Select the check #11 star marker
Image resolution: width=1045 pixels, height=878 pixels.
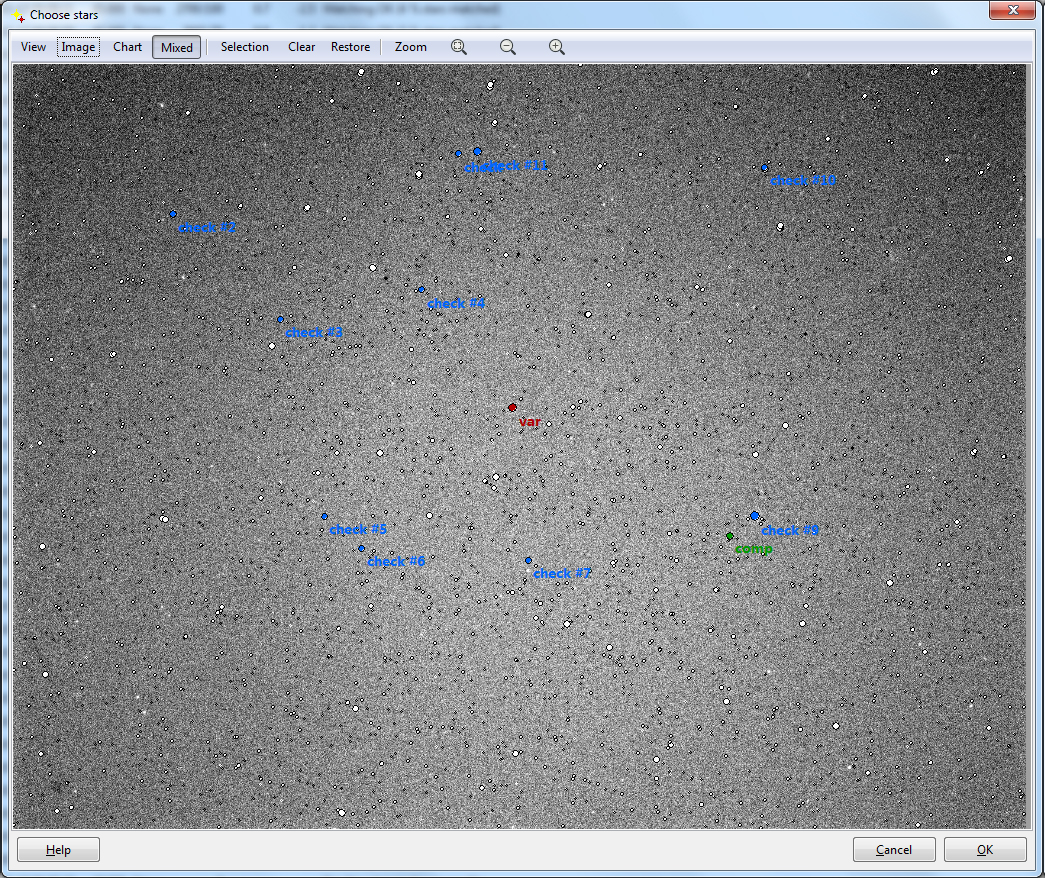(x=477, y=152)
